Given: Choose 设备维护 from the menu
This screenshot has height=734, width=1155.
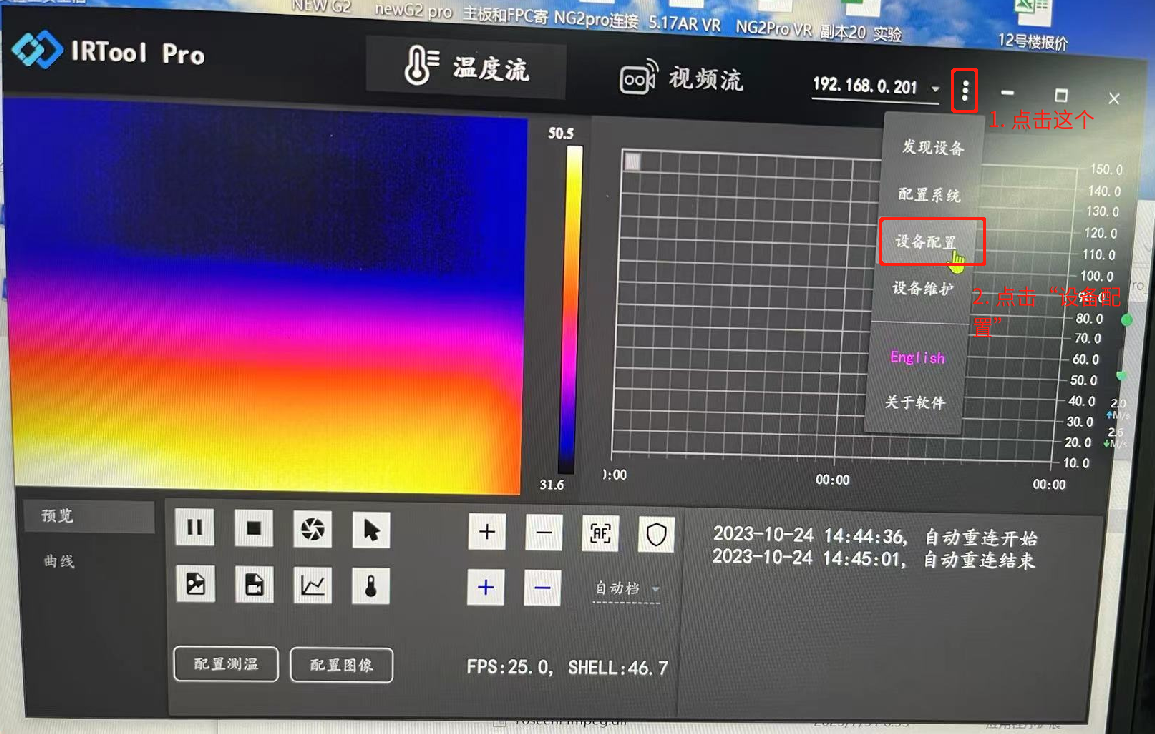Looking at the screenshot, I should pyautogui.click(x=923, y=288).
